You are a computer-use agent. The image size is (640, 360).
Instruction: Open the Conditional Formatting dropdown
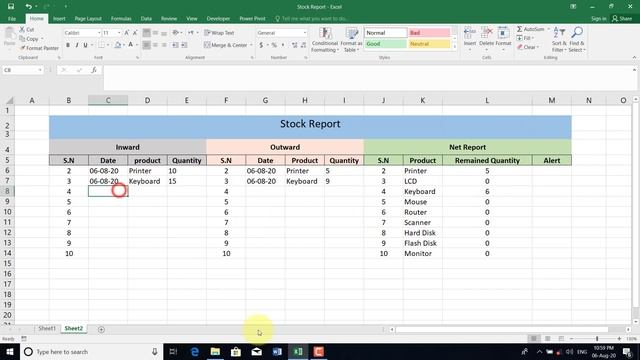[325, 40]
